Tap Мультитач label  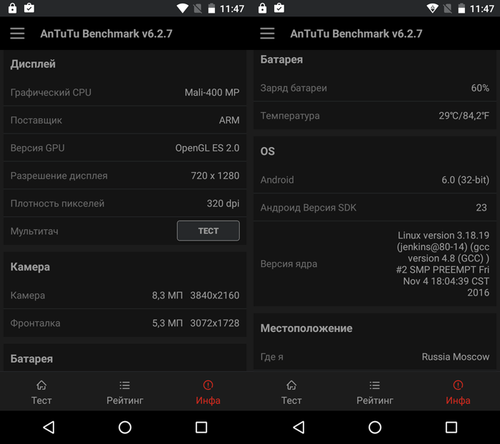pos(34,231)
